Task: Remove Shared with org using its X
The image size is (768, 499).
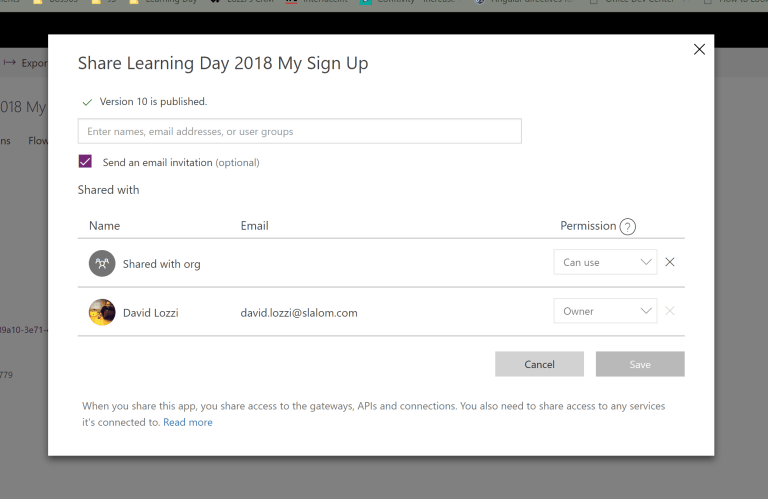Action: pyautogui.click(x=670, y=262)
